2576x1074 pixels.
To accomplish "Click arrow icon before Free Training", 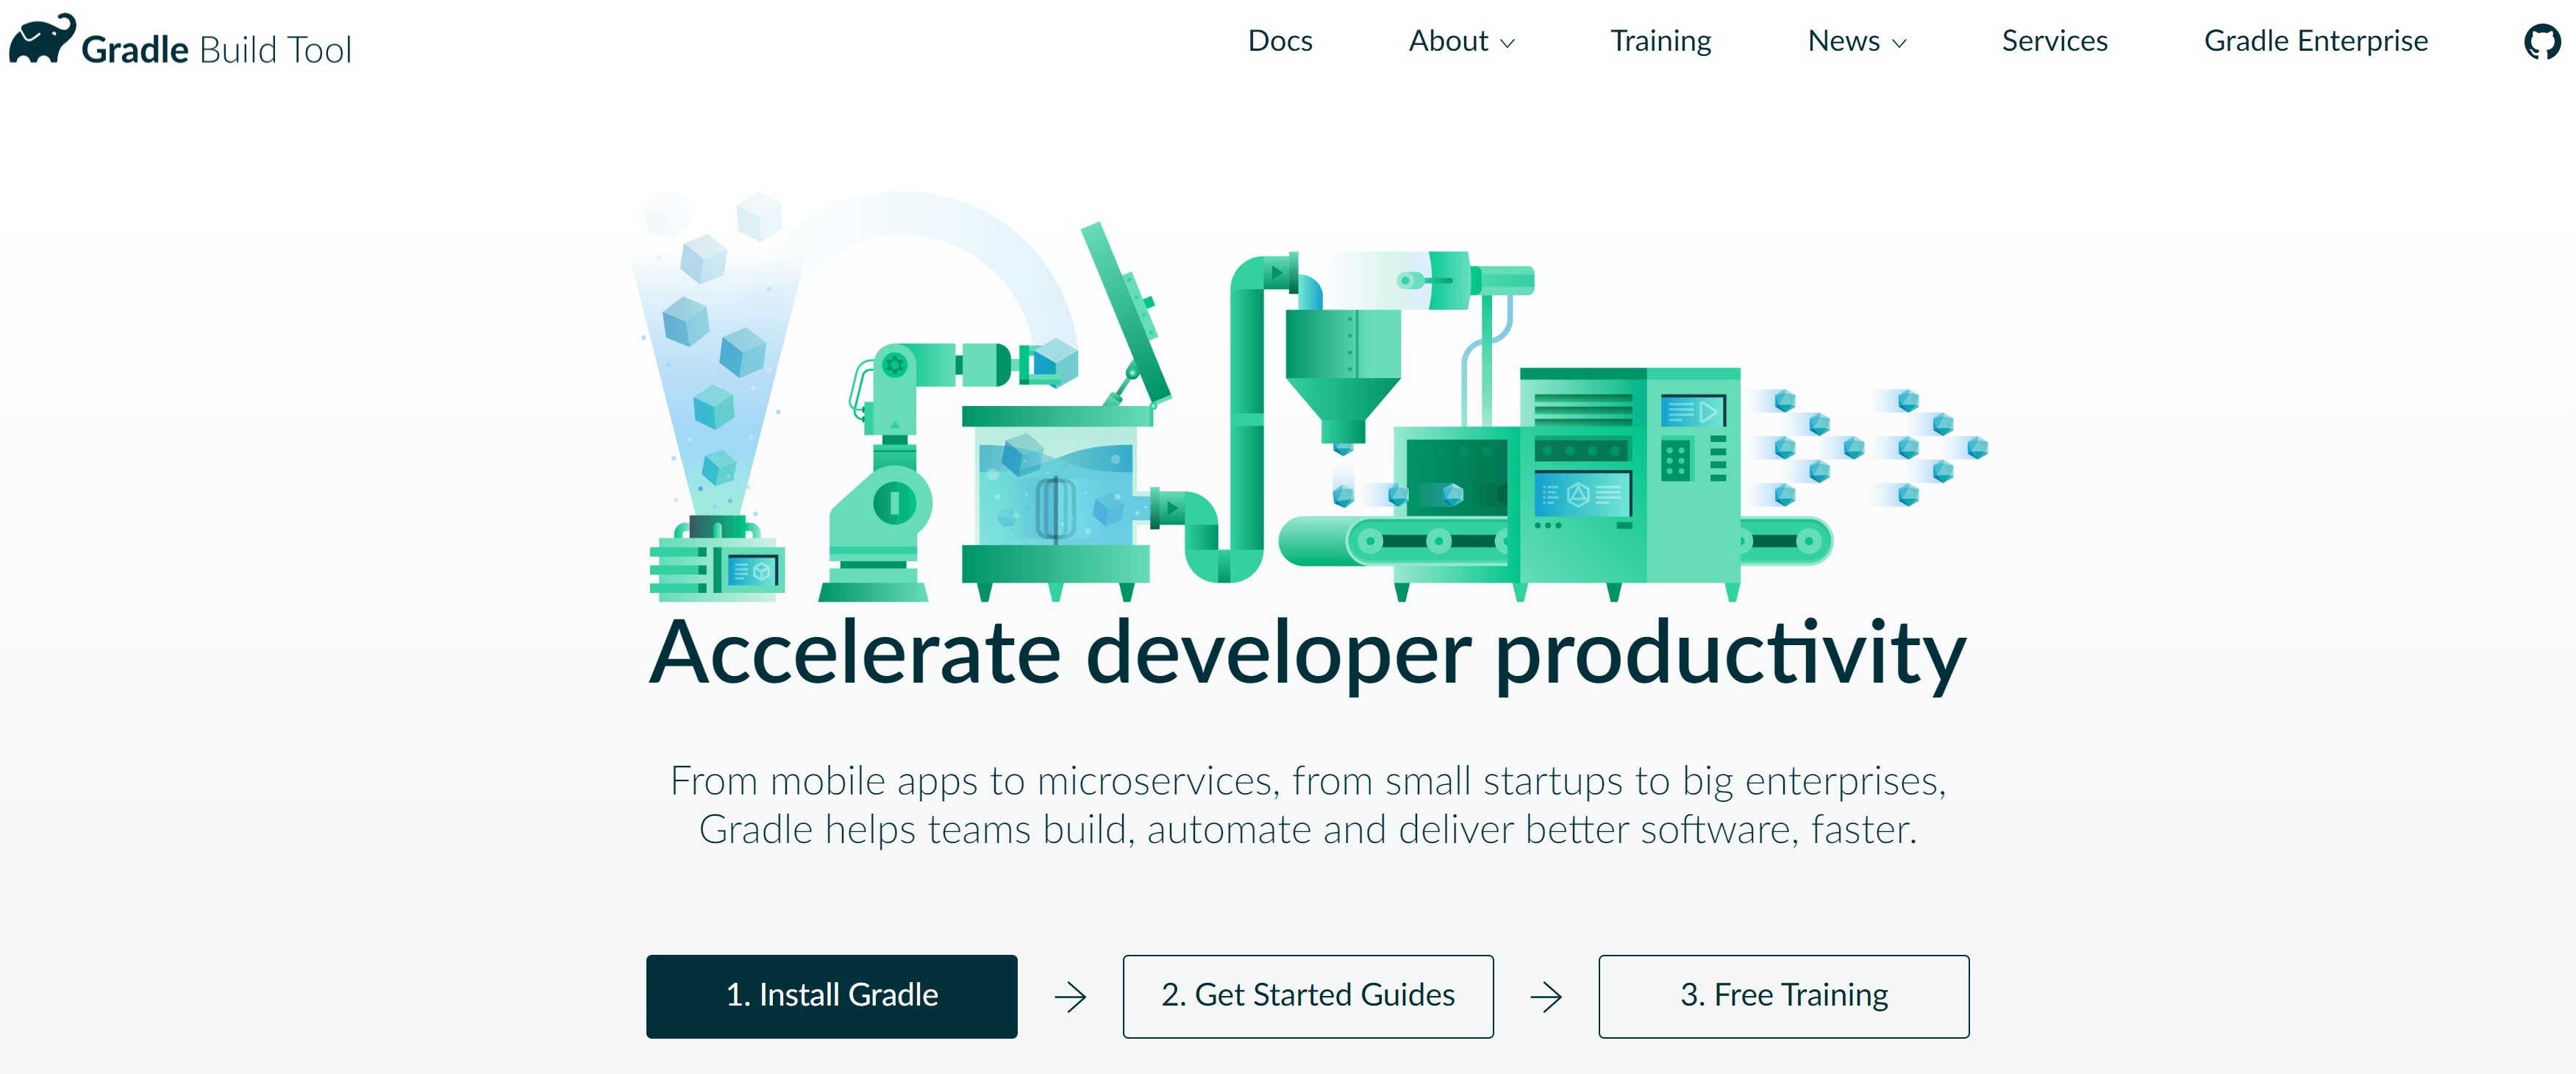I will coord(1546,996).
